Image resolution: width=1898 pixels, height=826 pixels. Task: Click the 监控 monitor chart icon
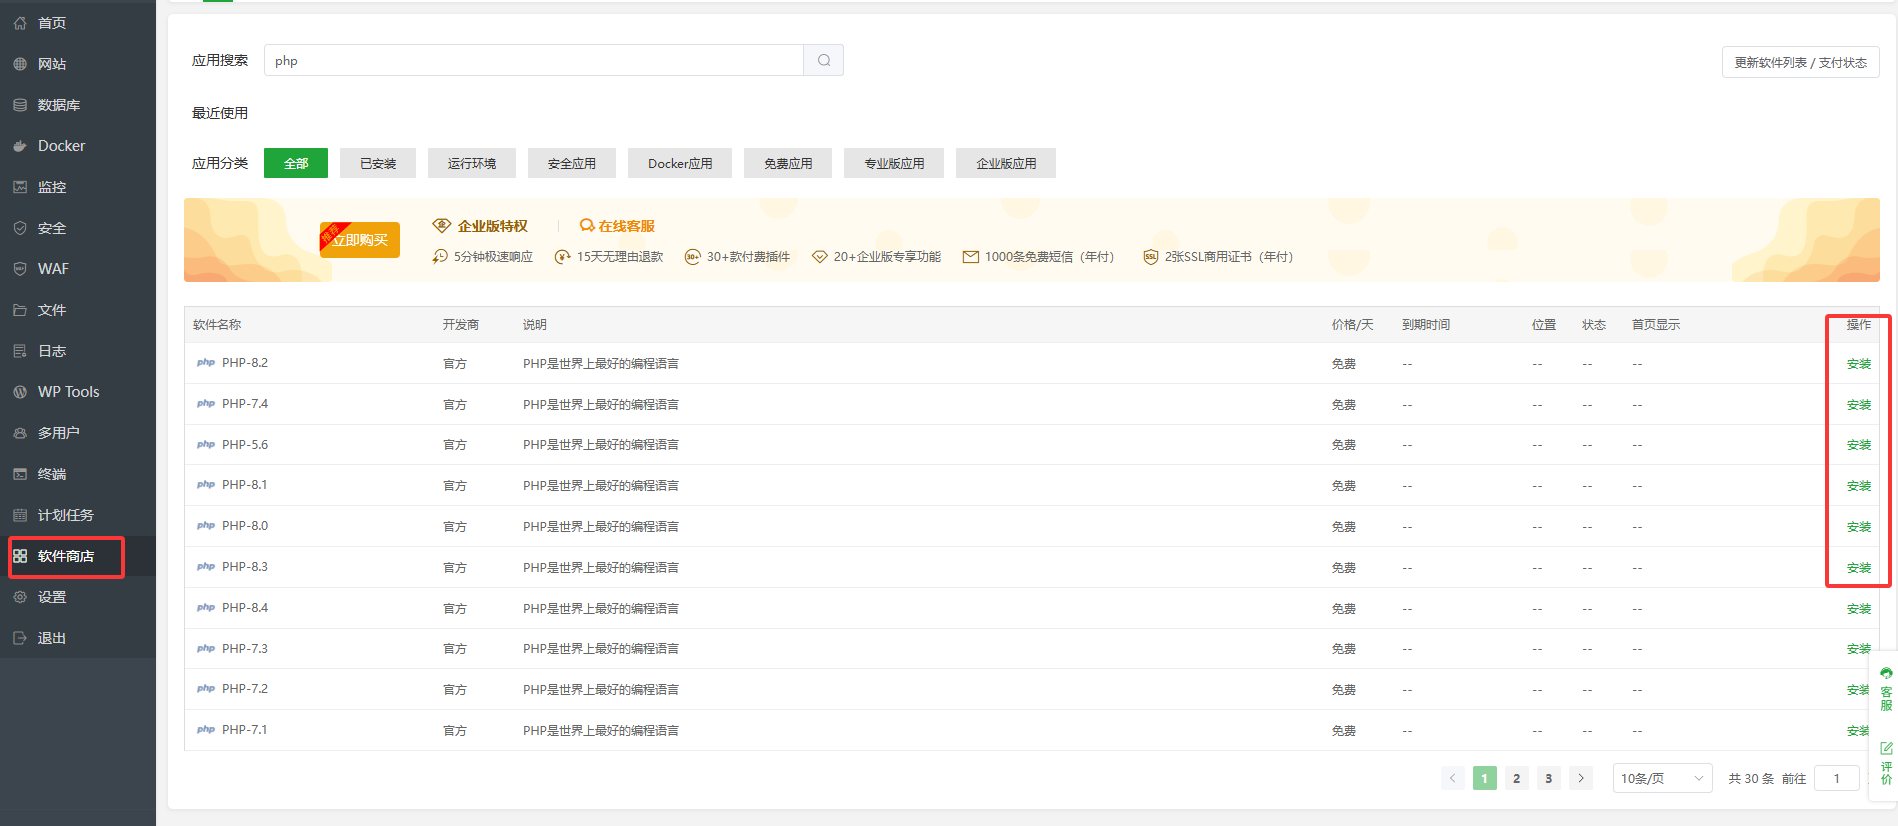(x=20, y=187)
